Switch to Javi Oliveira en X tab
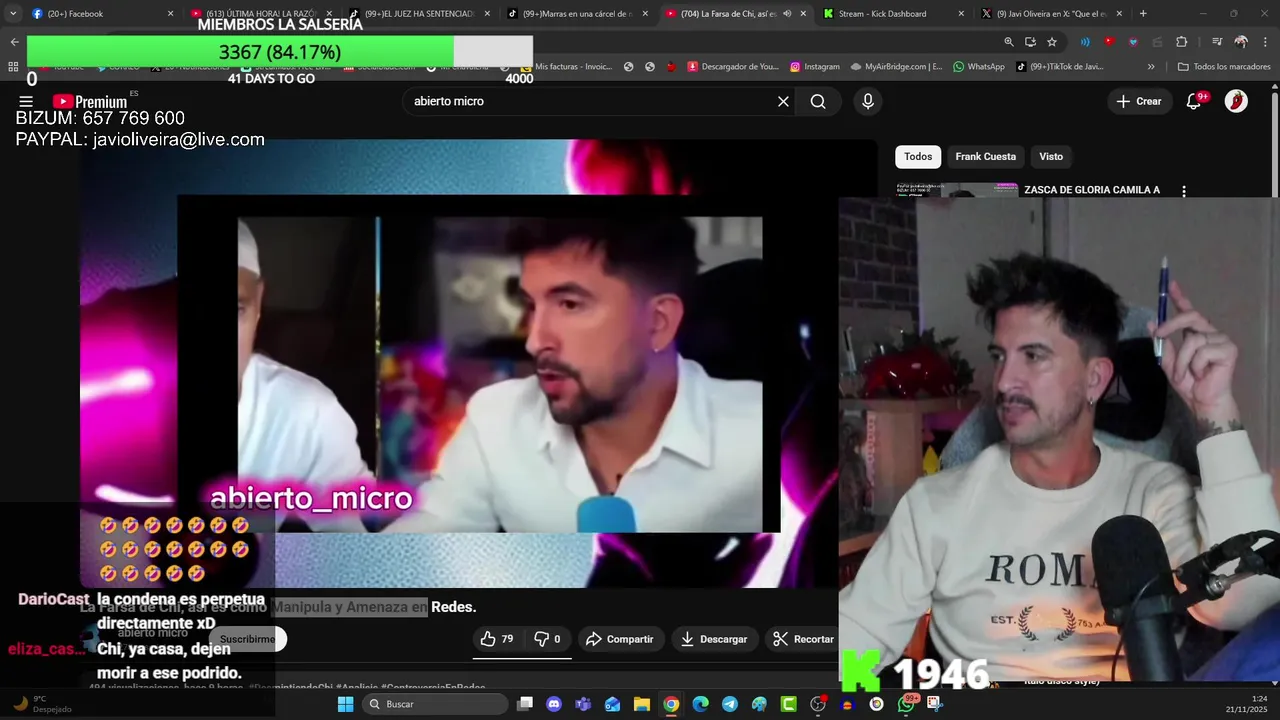The width and height of the screenshot is (1280, 720). tap(1053, 14)
